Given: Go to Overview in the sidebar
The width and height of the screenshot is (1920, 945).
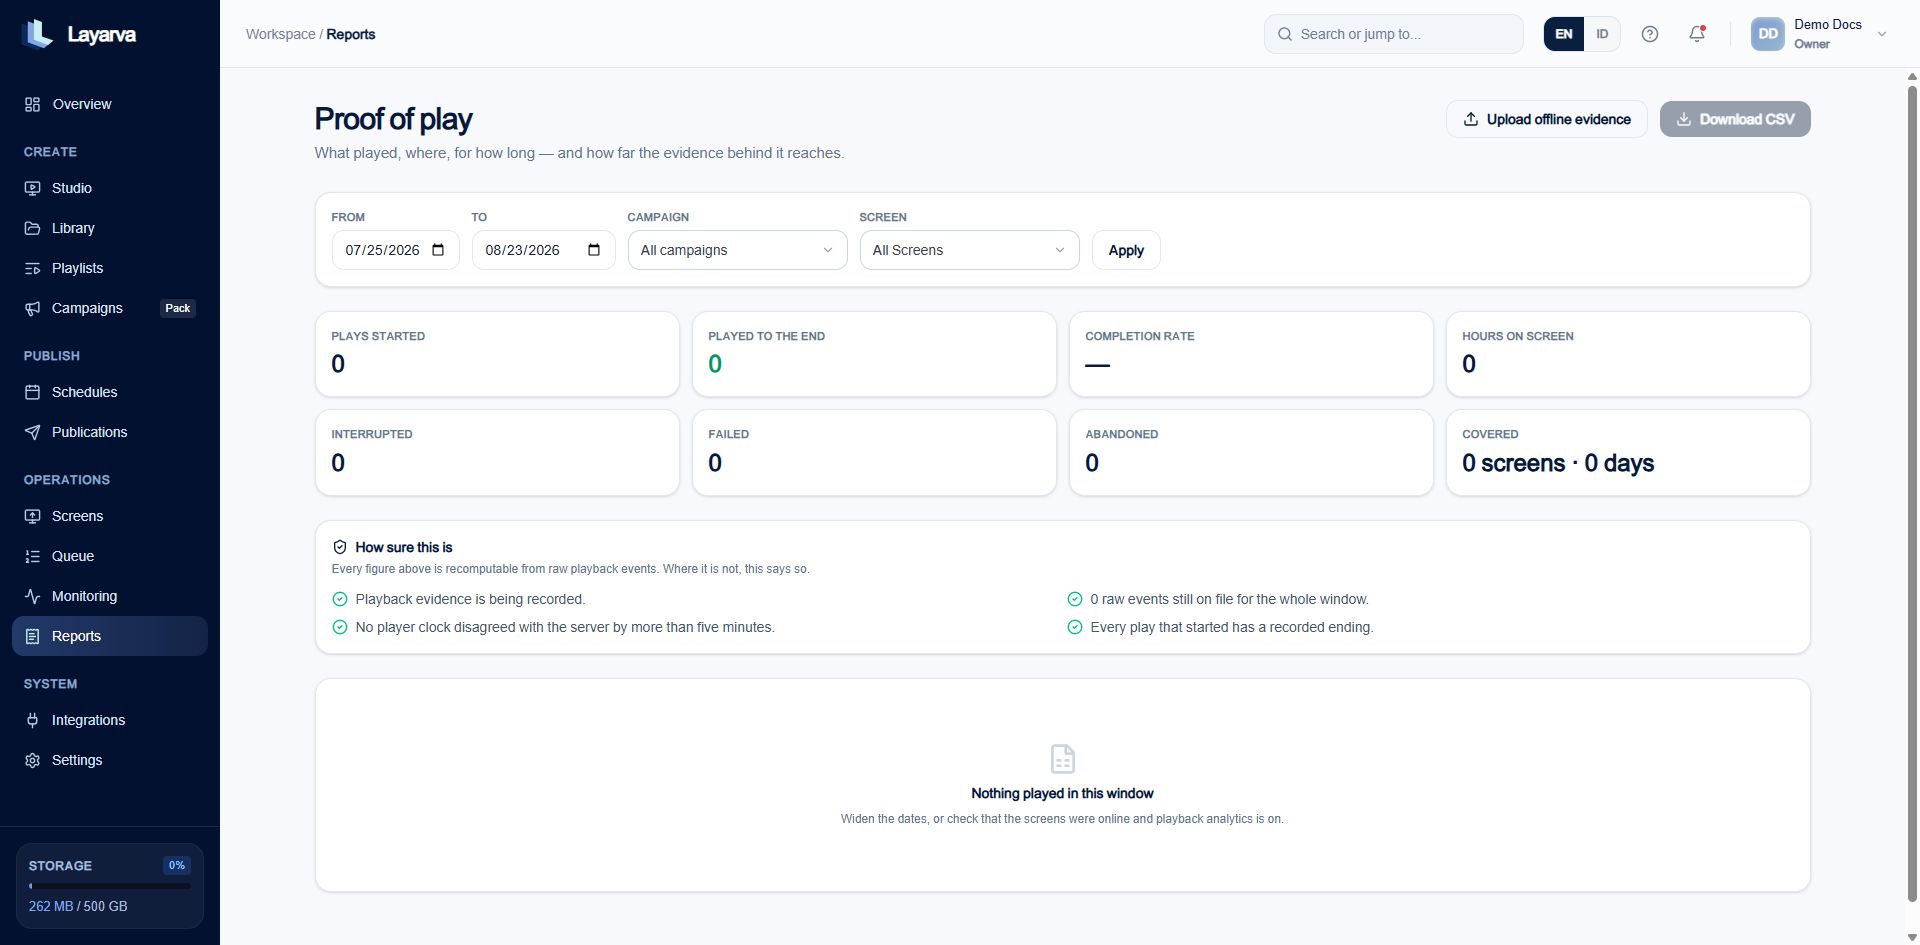Looking at the screenshot, I should [110, 104].
